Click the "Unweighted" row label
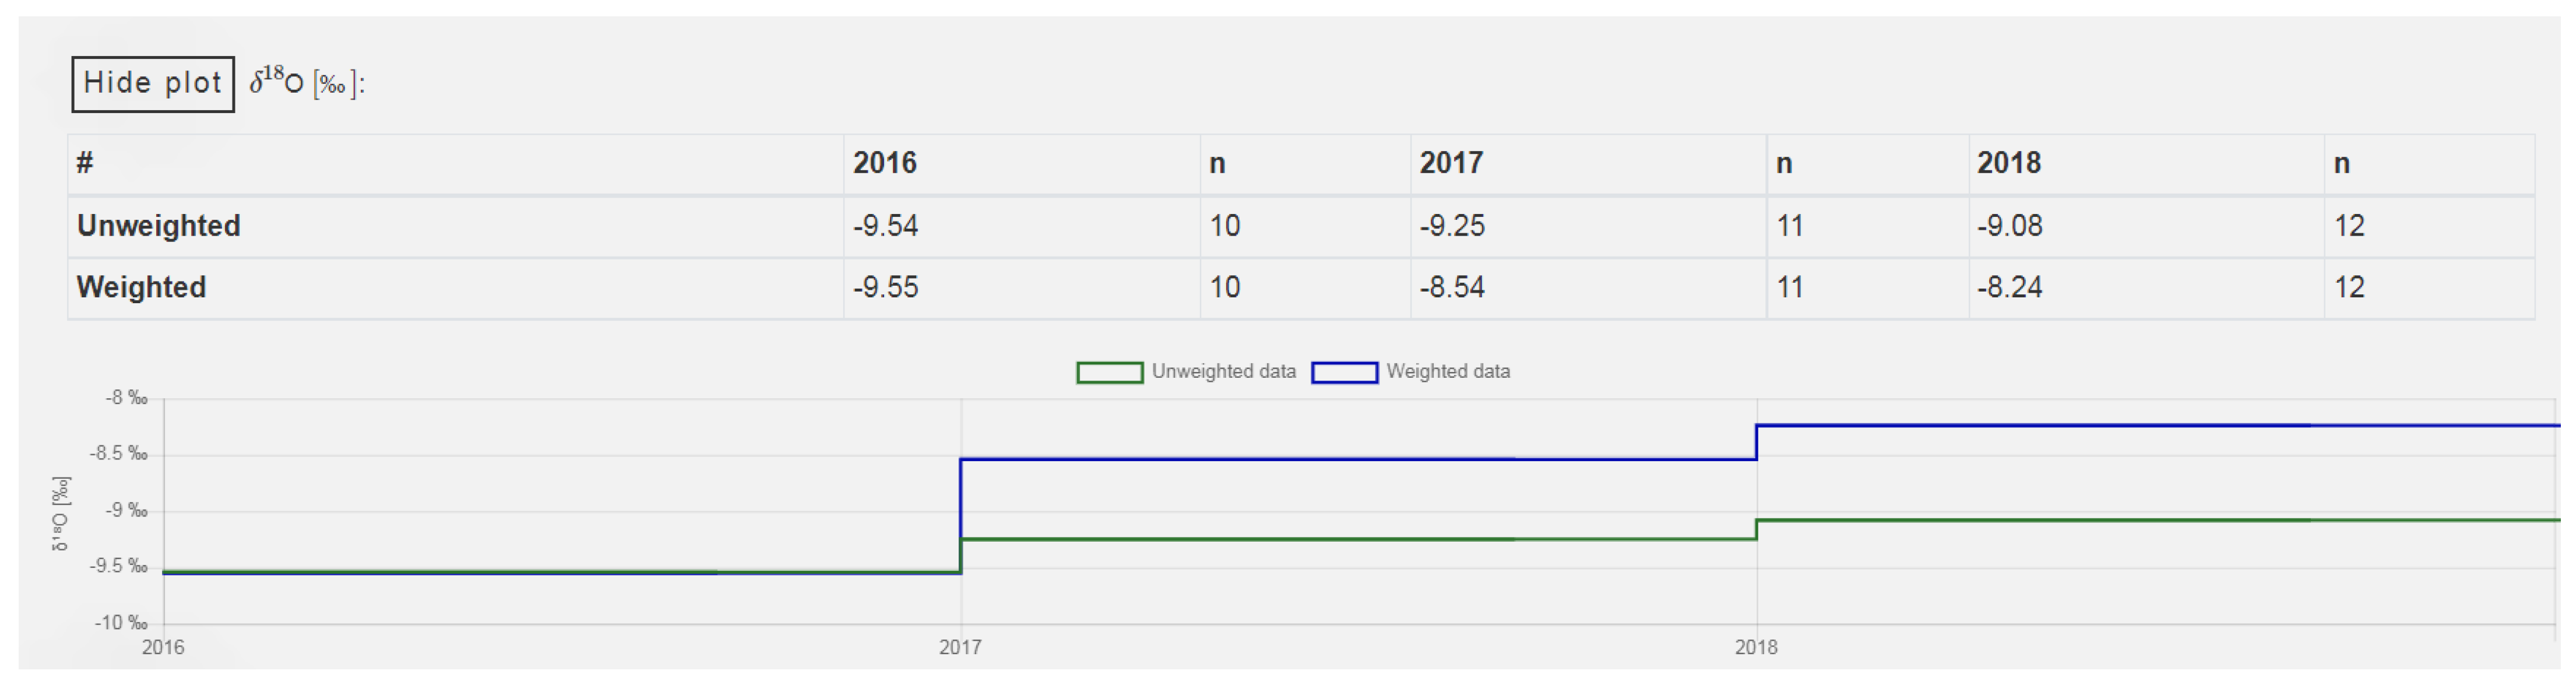This screenshot has height=688, width=2576. (159, 226)
